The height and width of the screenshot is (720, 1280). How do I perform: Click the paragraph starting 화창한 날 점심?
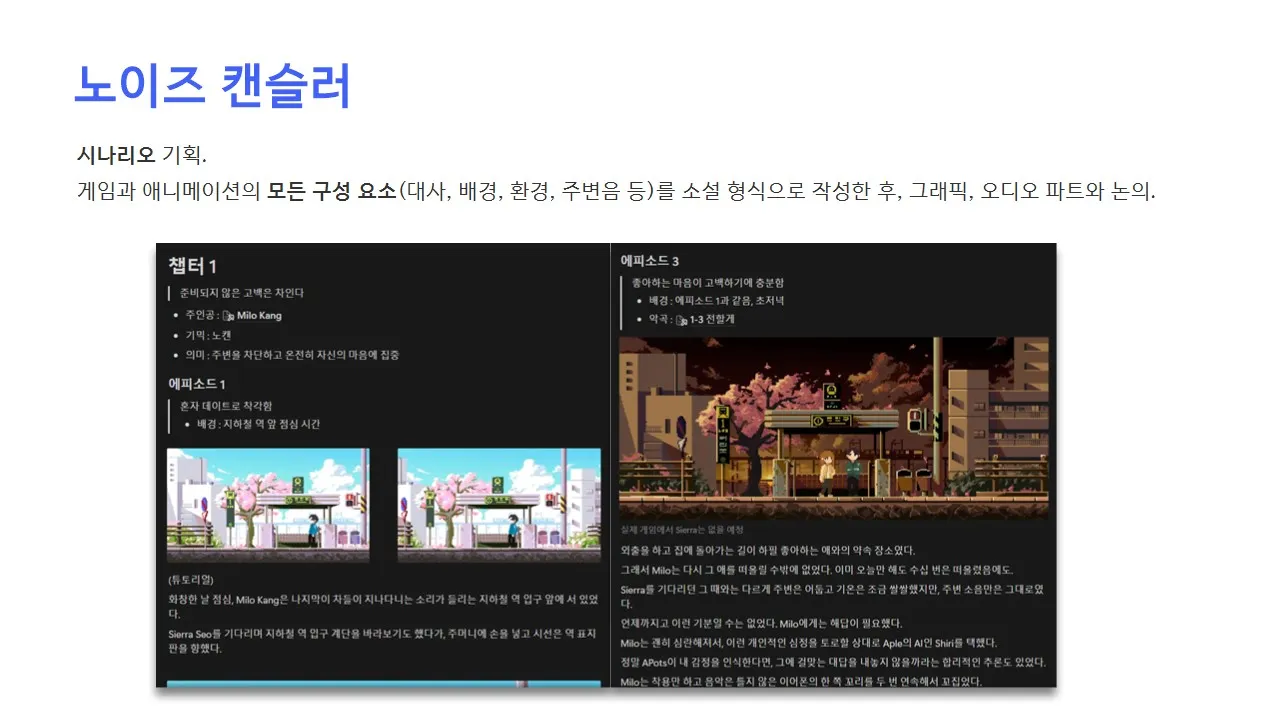coord(384,606)
